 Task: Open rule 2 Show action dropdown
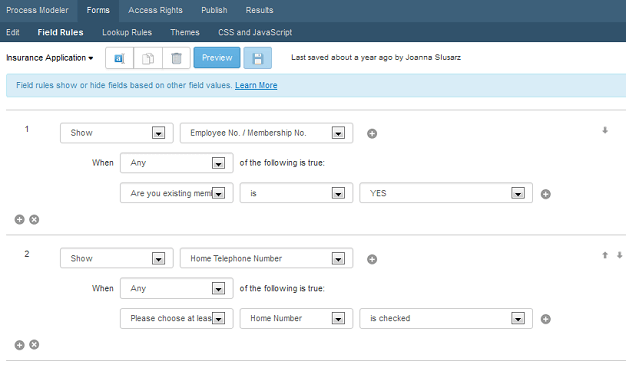(x=117, y=258)
